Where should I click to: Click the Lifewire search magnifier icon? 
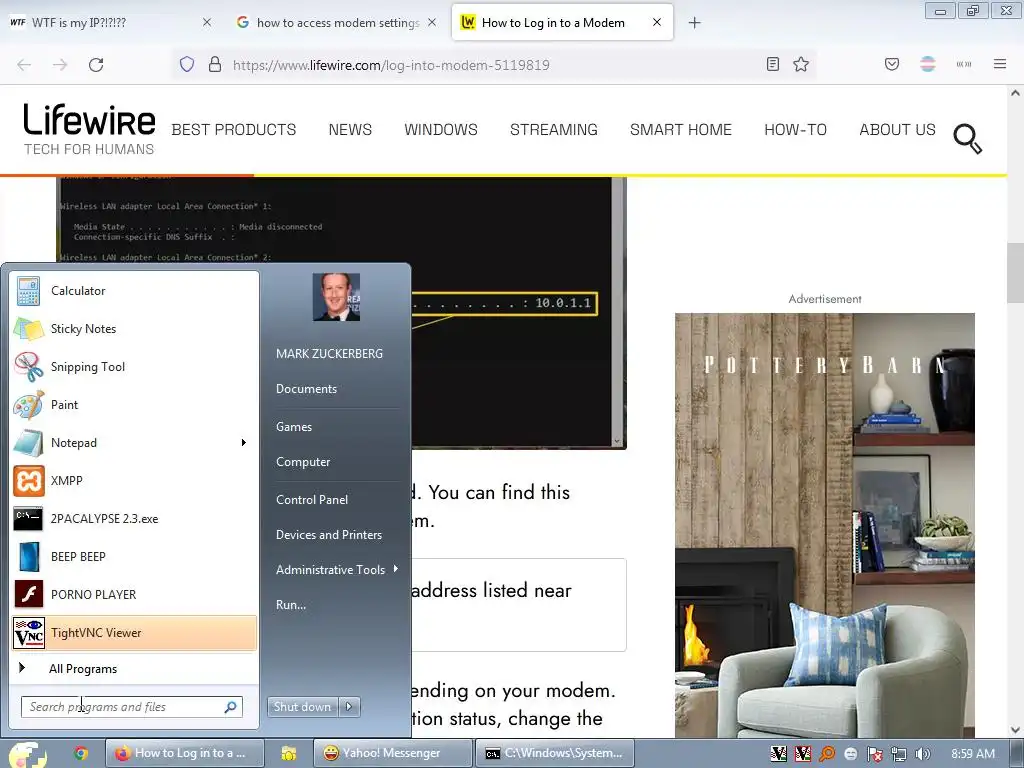click(x=968, y=138)
